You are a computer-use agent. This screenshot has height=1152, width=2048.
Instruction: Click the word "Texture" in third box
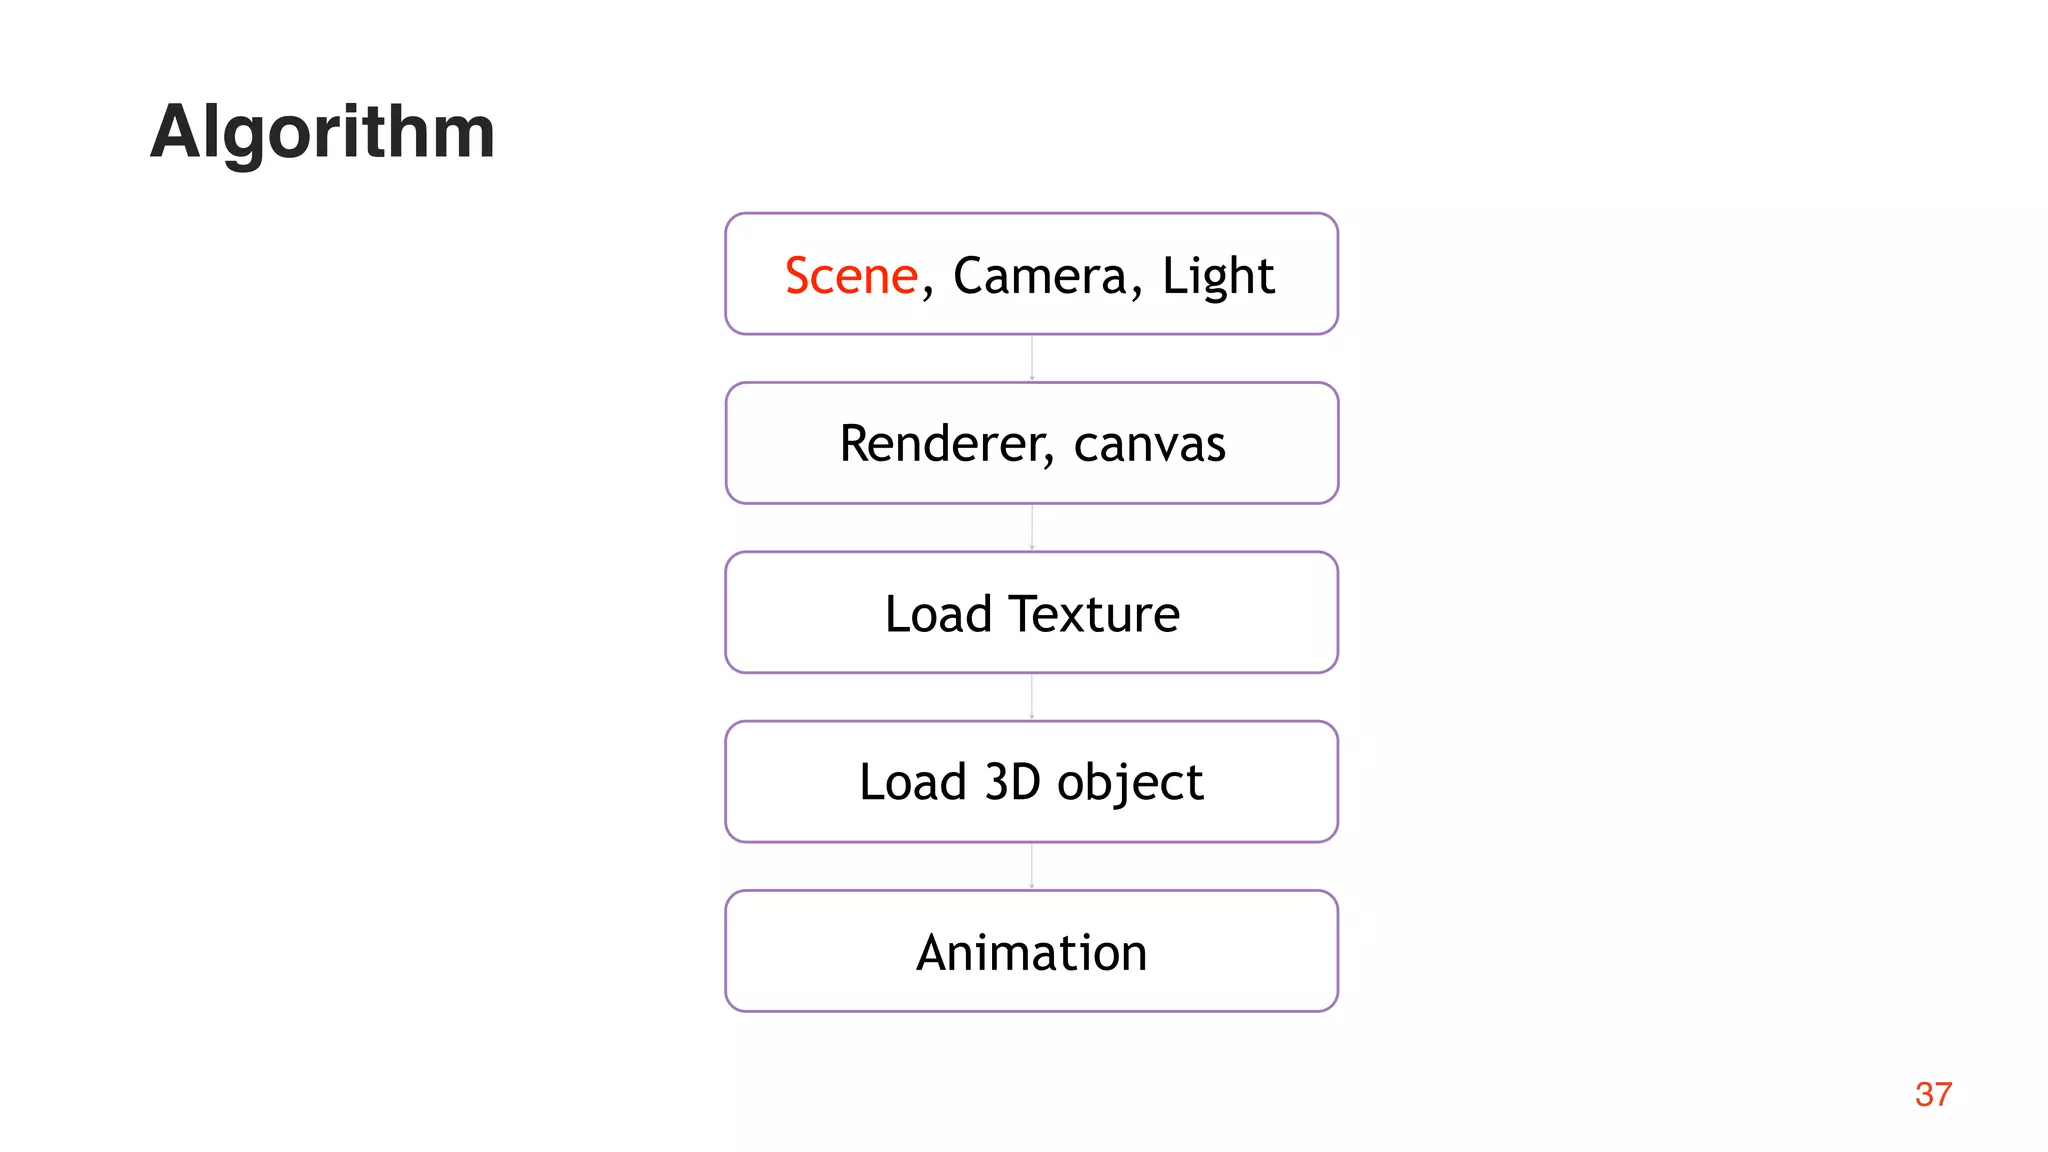[1094, 614]
